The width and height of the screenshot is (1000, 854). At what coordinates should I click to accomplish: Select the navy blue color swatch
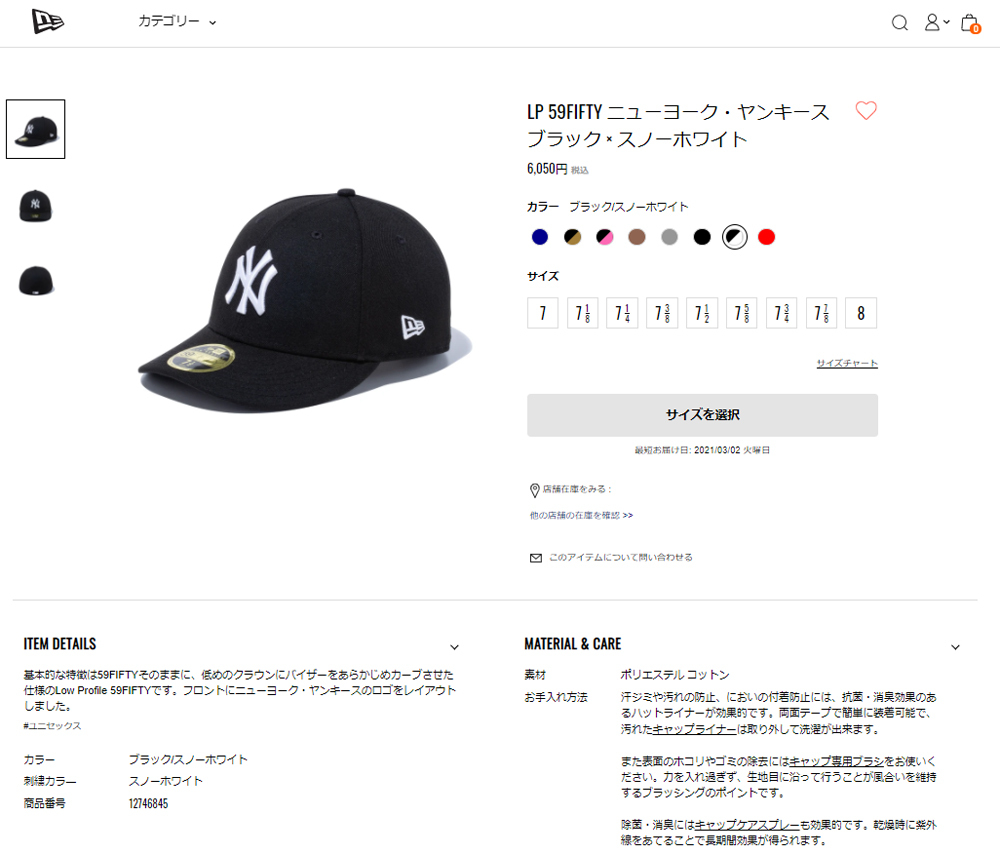point(540,237)
